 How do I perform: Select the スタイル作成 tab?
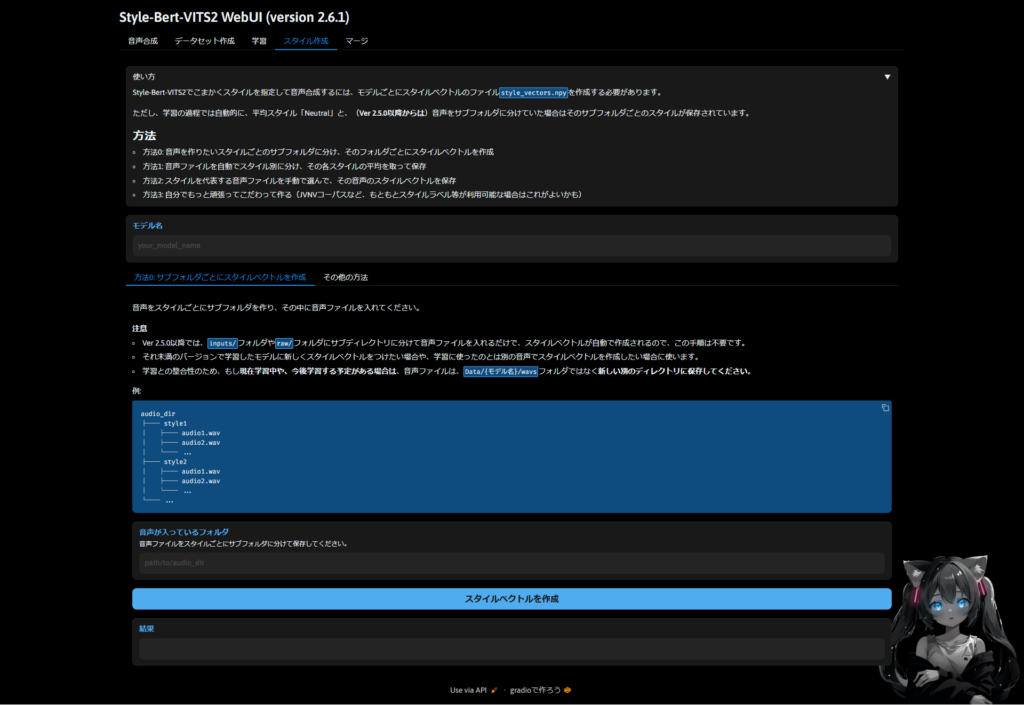click(x=306, y=40)
